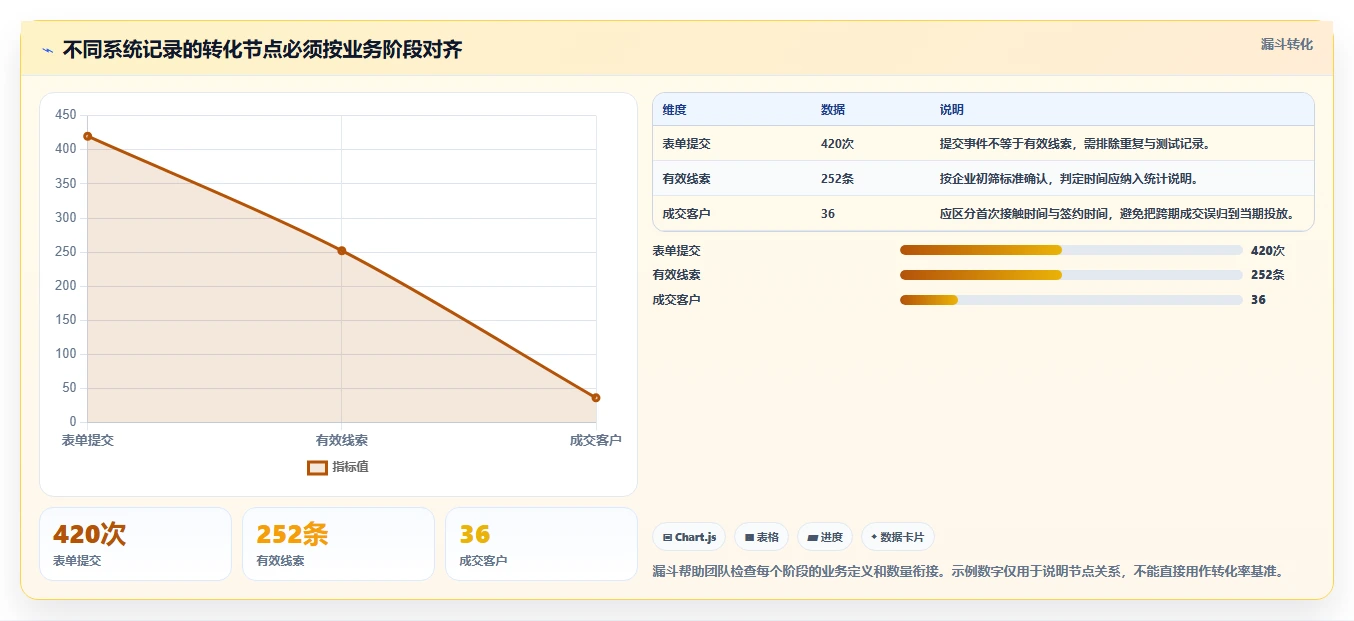Screen dimensions: 1354x621
Task: Click the 36 成交客户 data card
Action: (541, 544)
